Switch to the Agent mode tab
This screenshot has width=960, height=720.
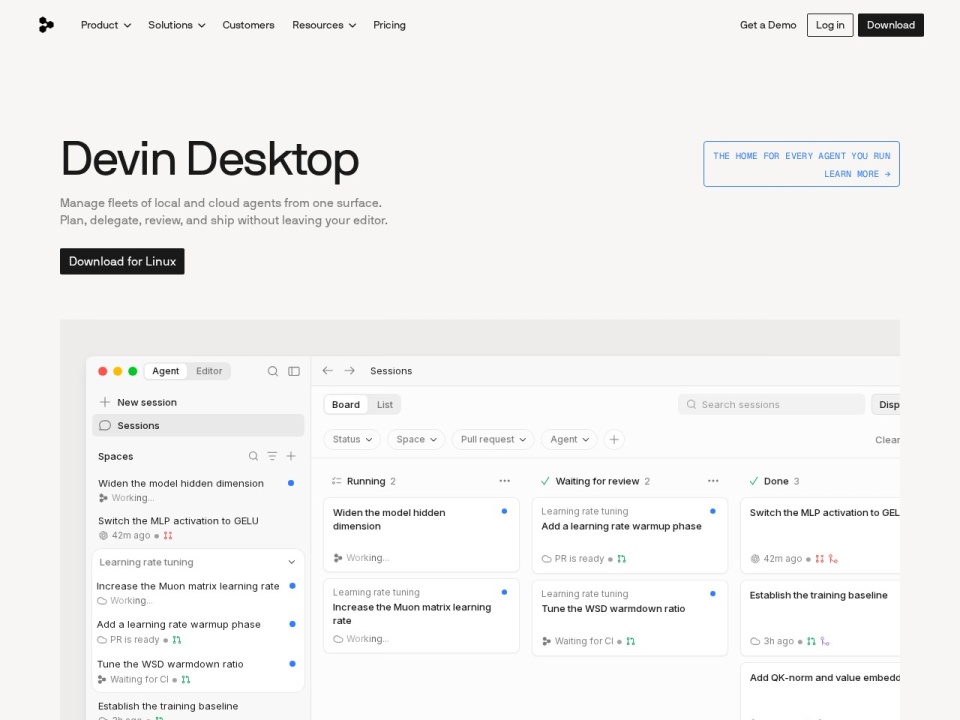pyautogui.click(x=165, y=371)
